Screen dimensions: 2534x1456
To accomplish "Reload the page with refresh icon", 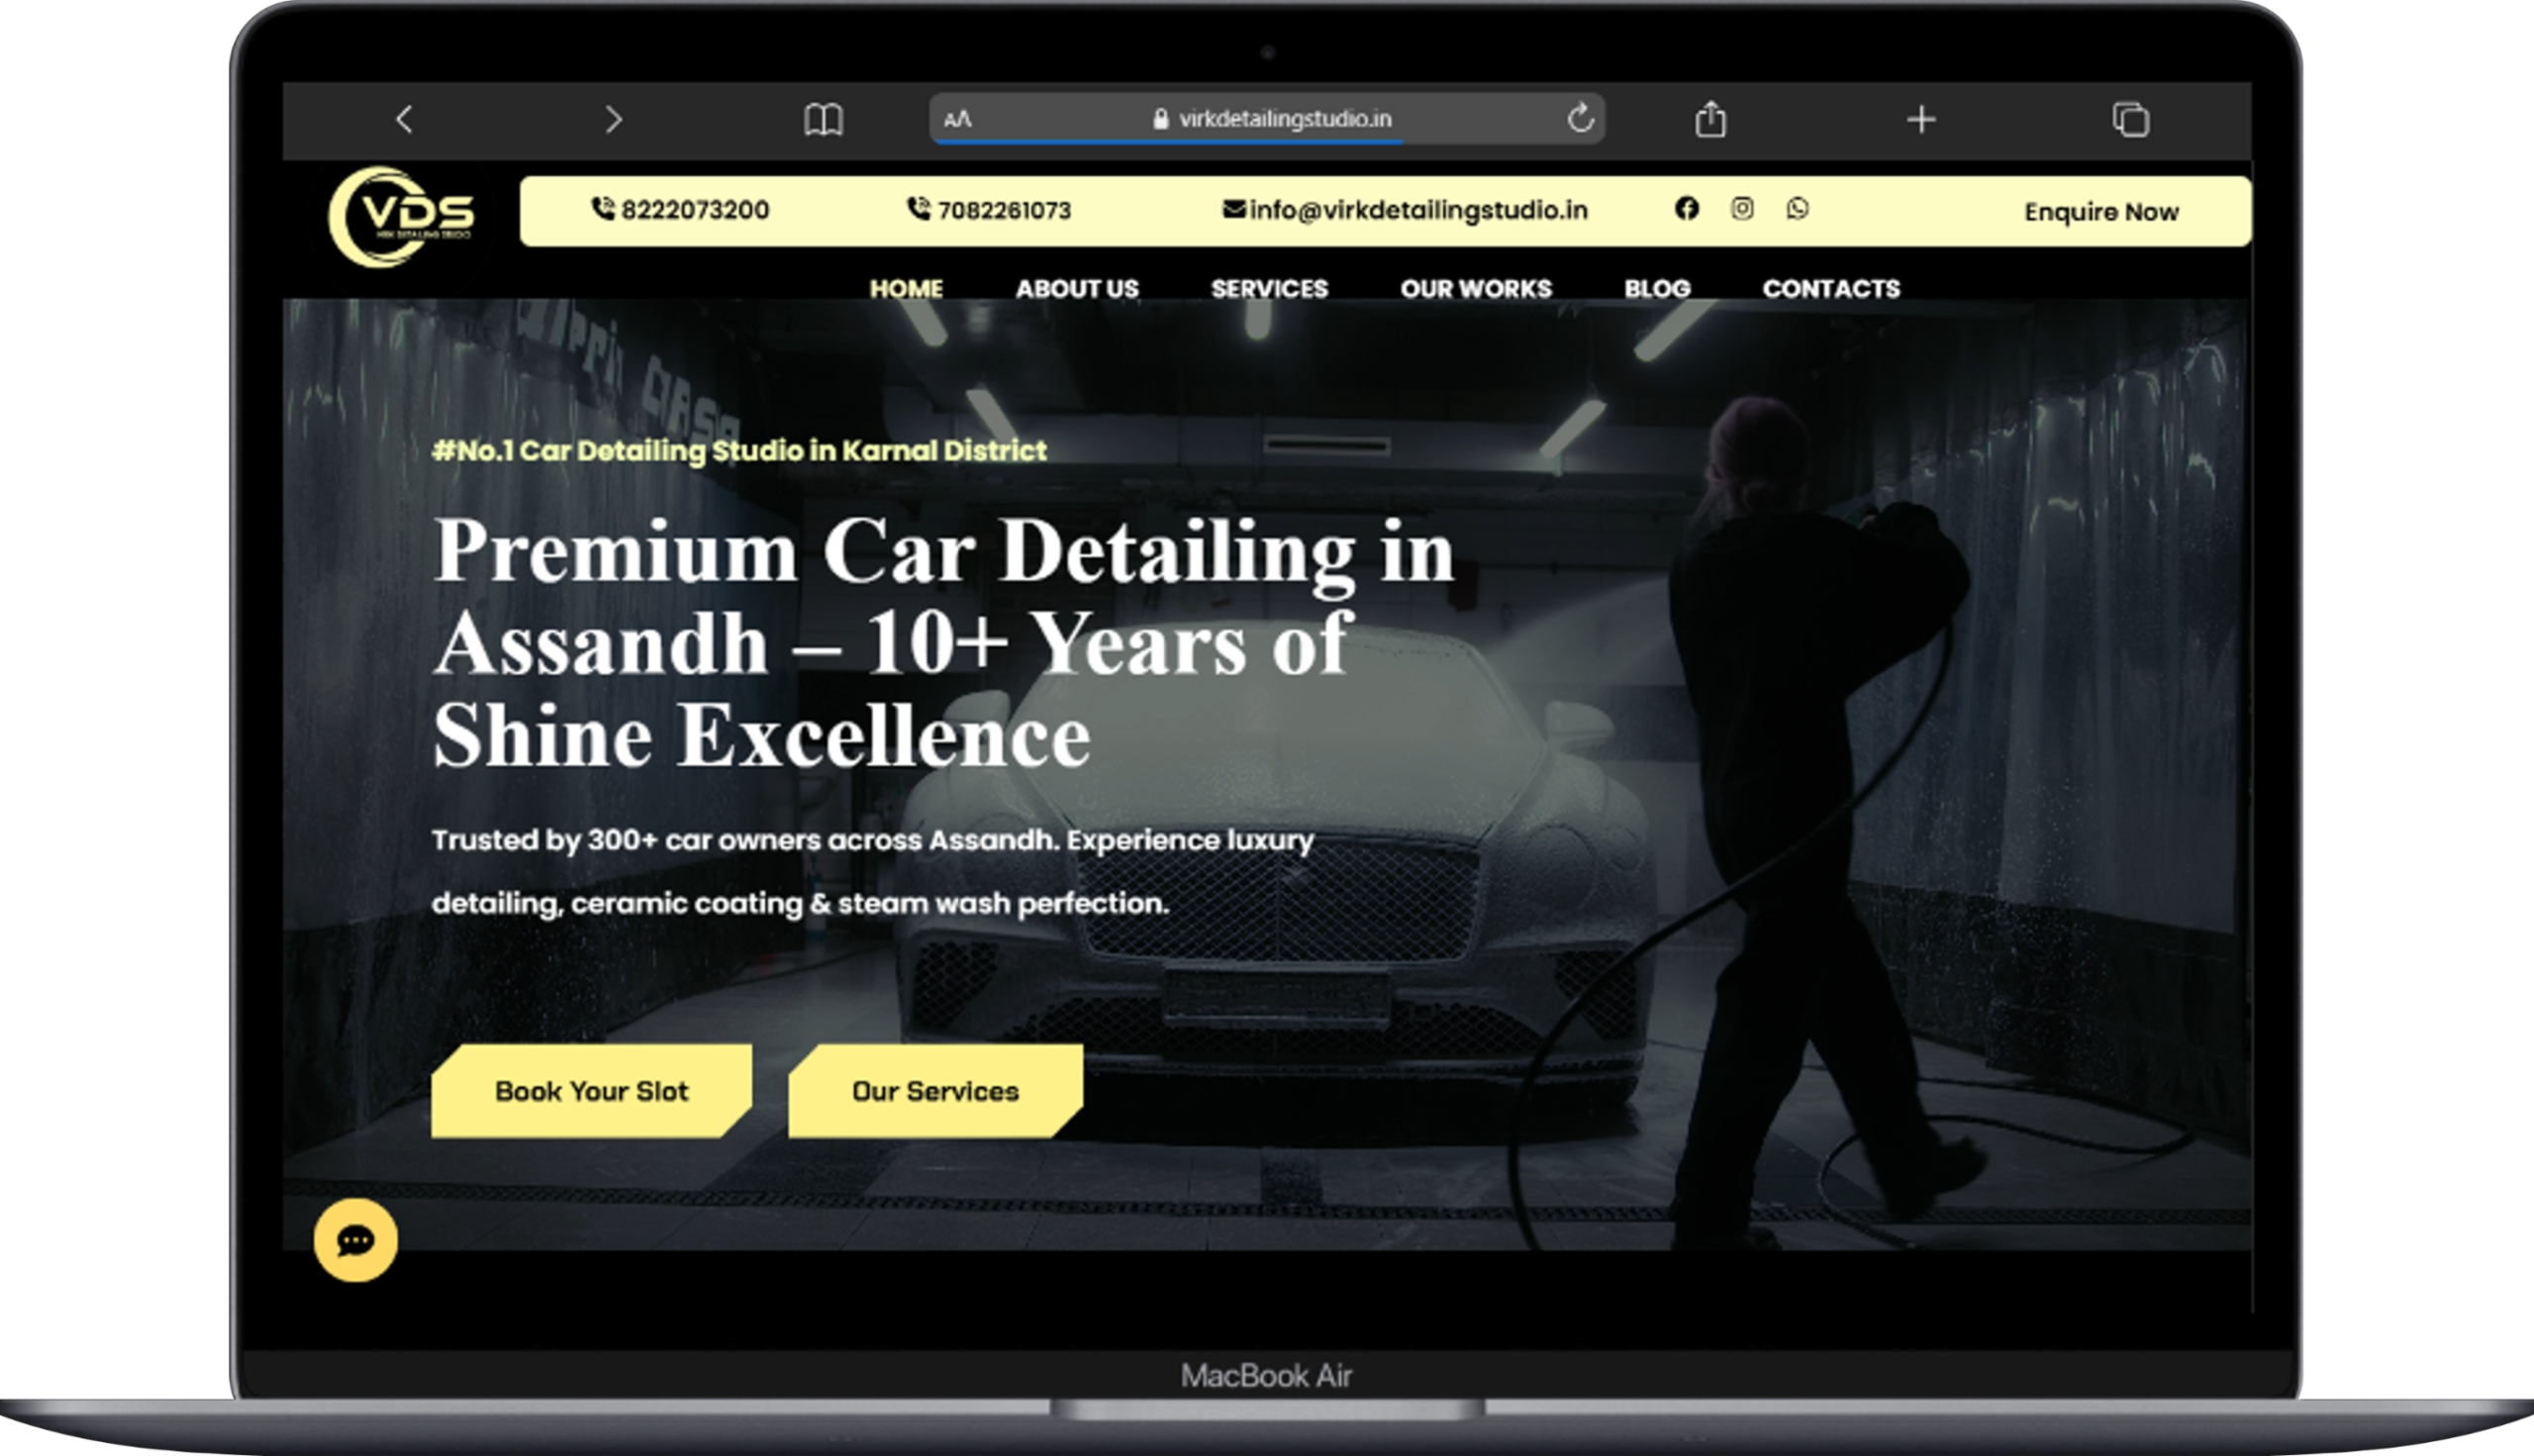I will click(x=1580, y=118).
